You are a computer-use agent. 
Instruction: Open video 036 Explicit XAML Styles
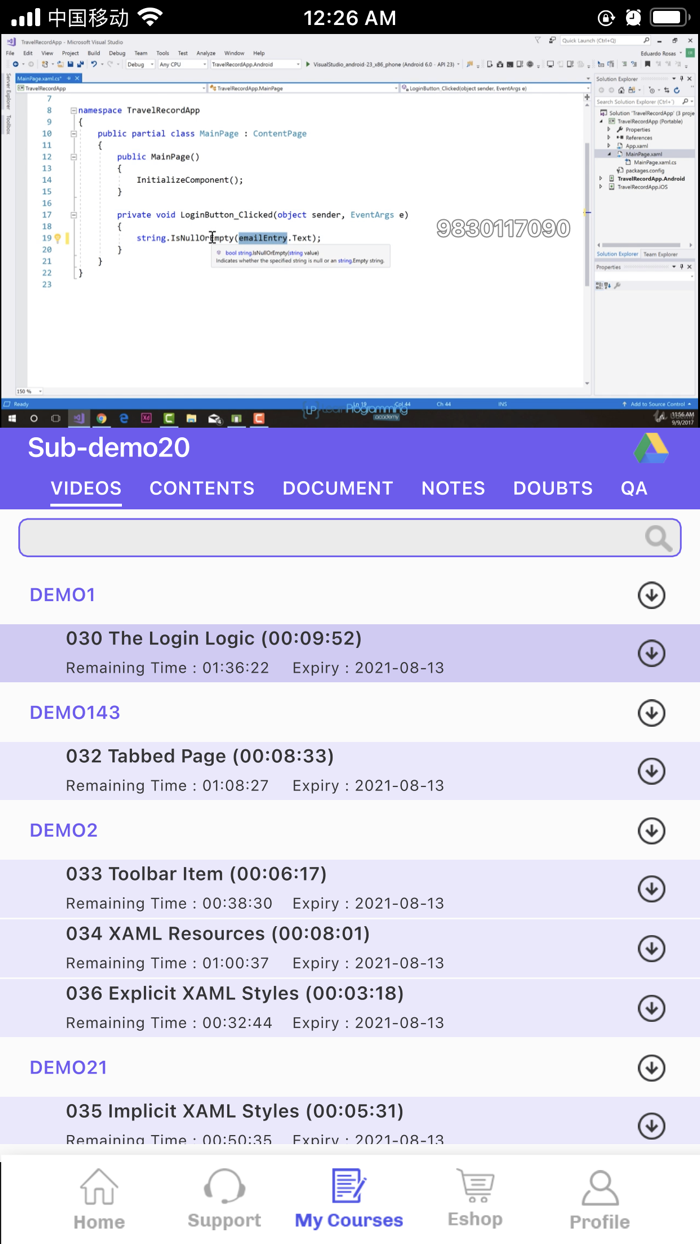[x=350, y=1008]
